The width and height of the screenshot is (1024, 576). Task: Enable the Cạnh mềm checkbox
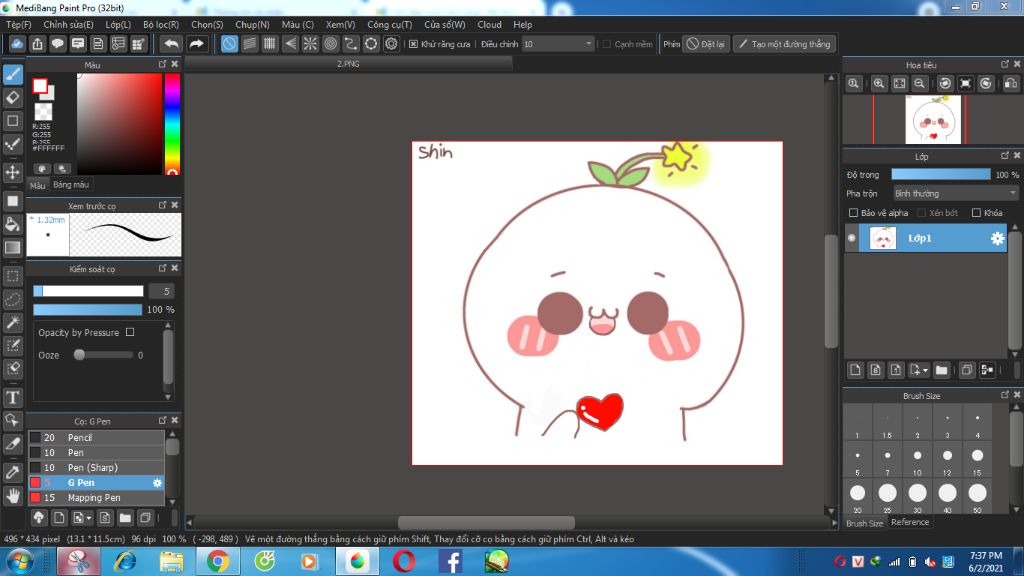tap(607, 44)
